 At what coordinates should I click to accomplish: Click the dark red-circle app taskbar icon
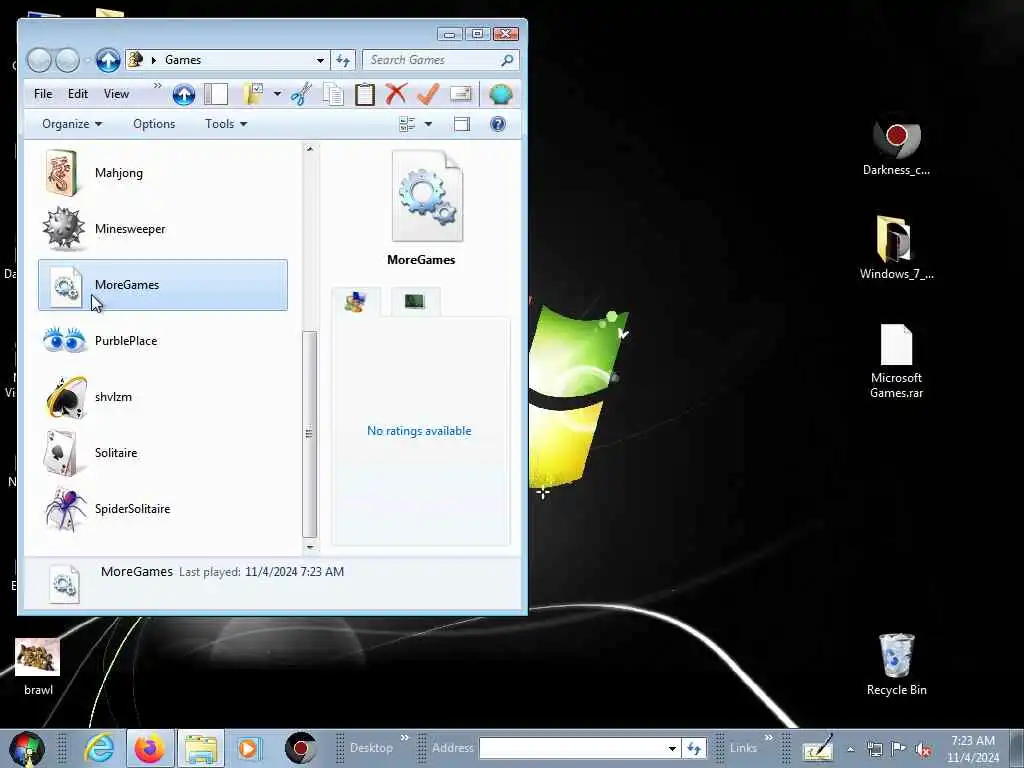(301, 748)
